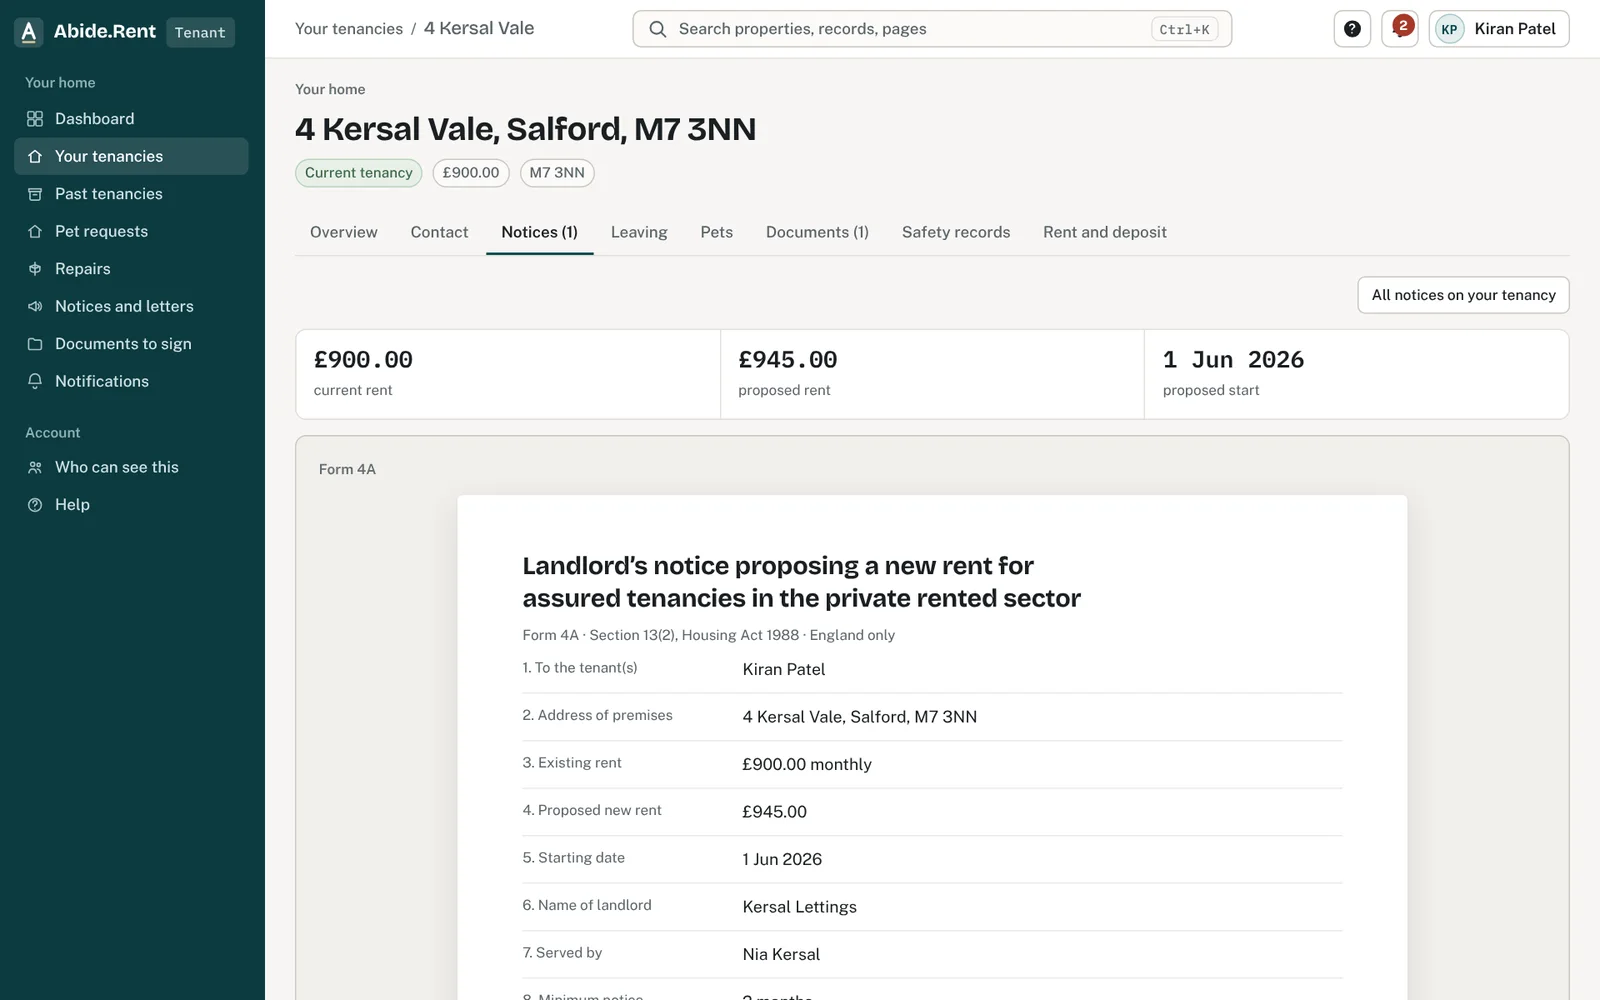The height and width of the screenshot is (1000, 1600).
Task: Go to the Safety records tab
Action: pos(956,232)
